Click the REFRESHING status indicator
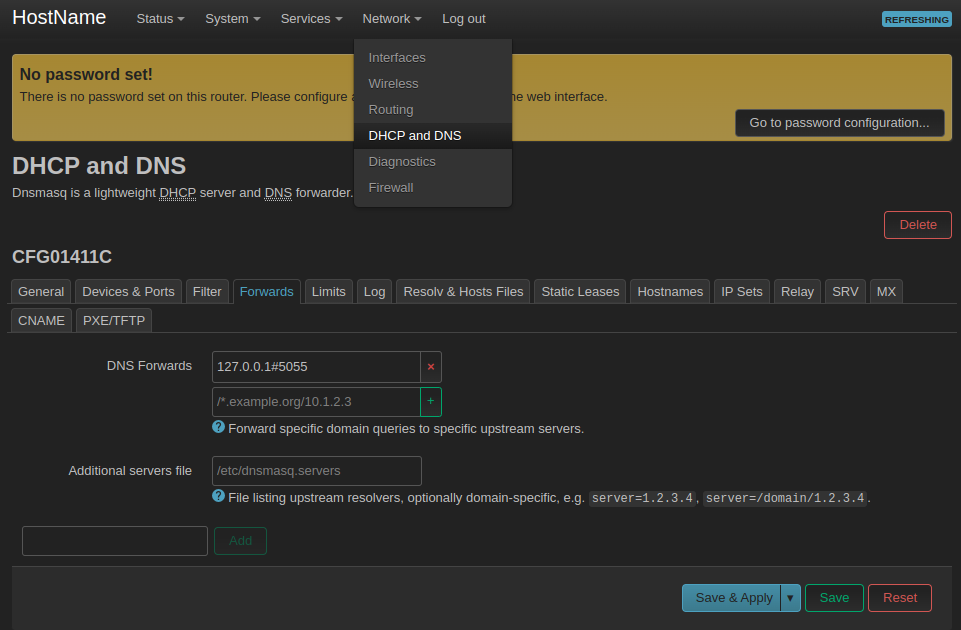The height and width of the screenshot is (630, 961). pos(916,19)
